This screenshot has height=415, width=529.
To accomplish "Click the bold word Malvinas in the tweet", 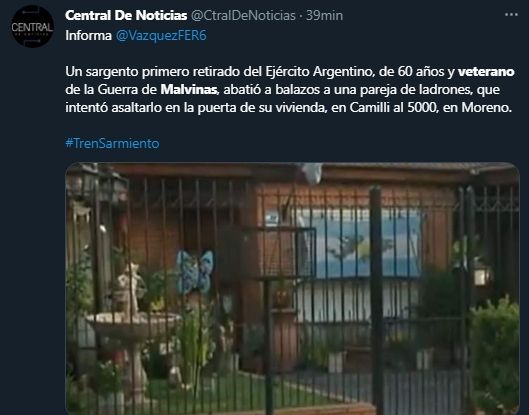I will click(189, 89).
